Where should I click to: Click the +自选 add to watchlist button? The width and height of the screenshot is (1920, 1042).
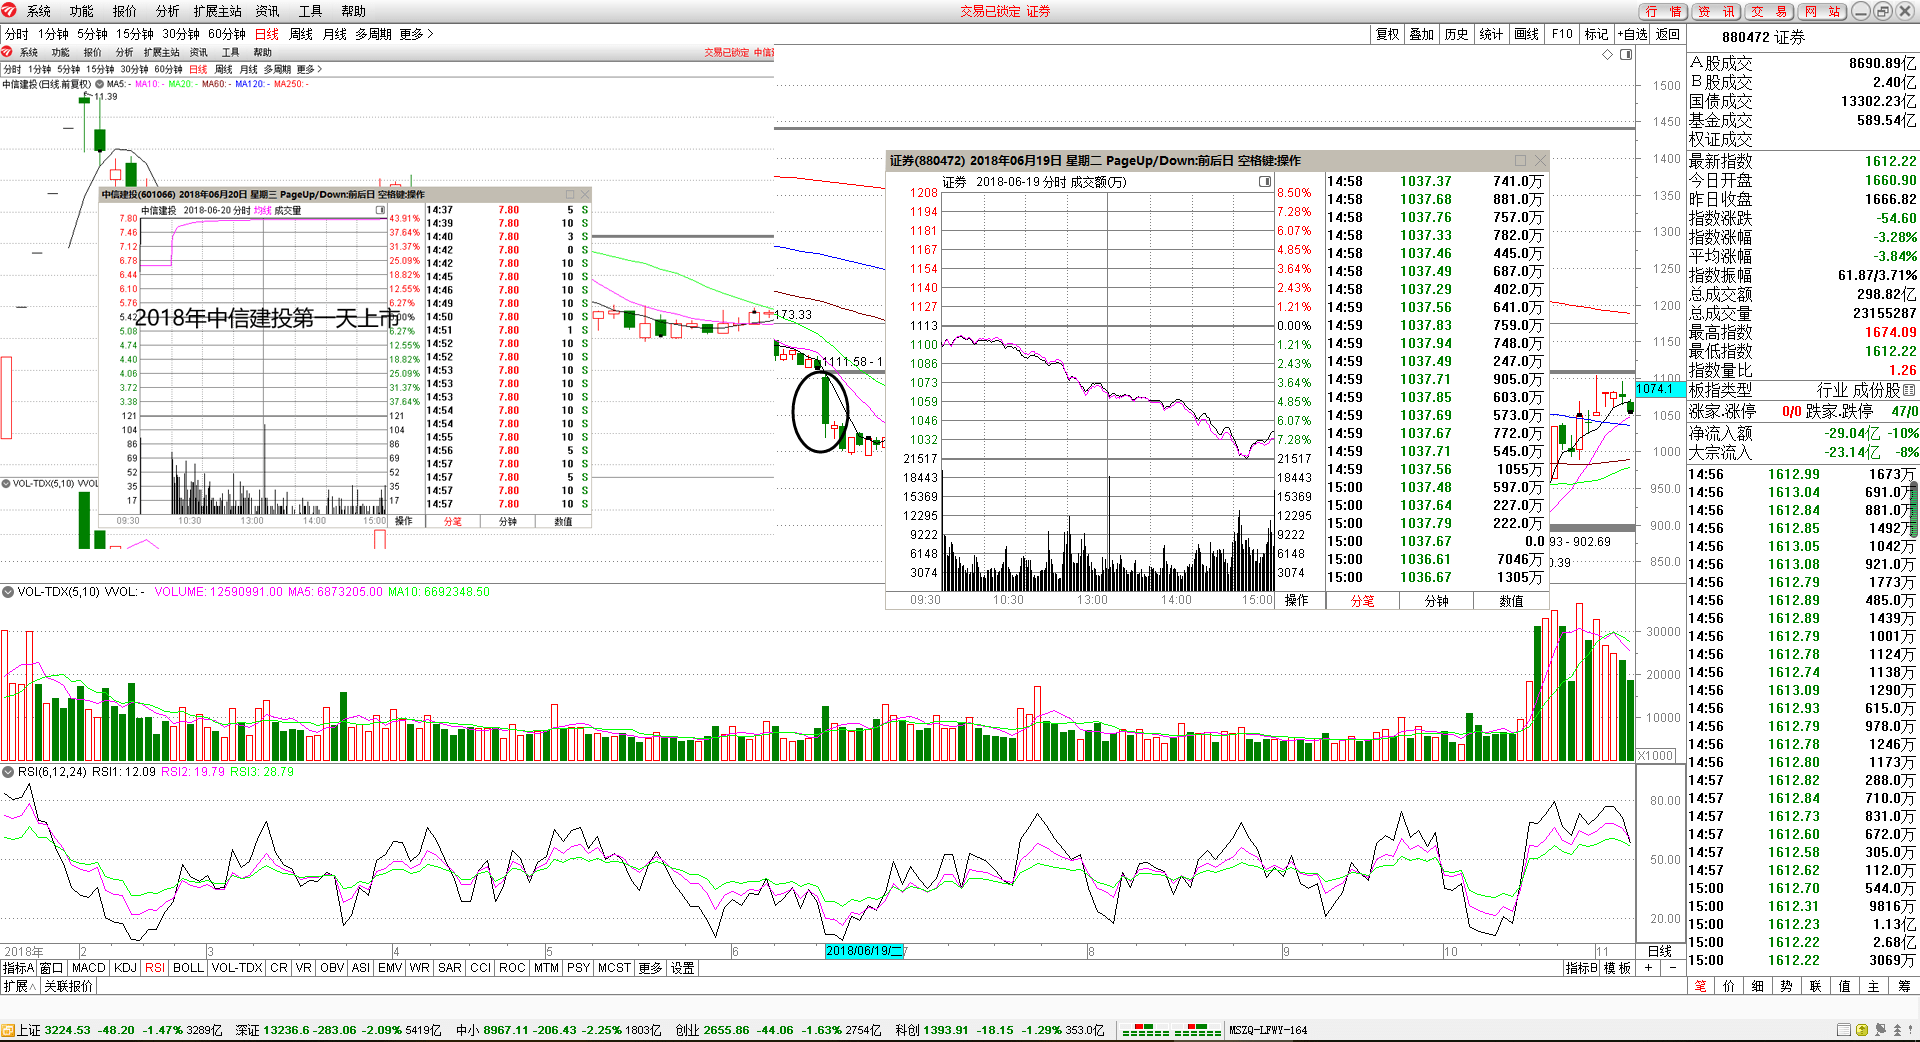1632,34
